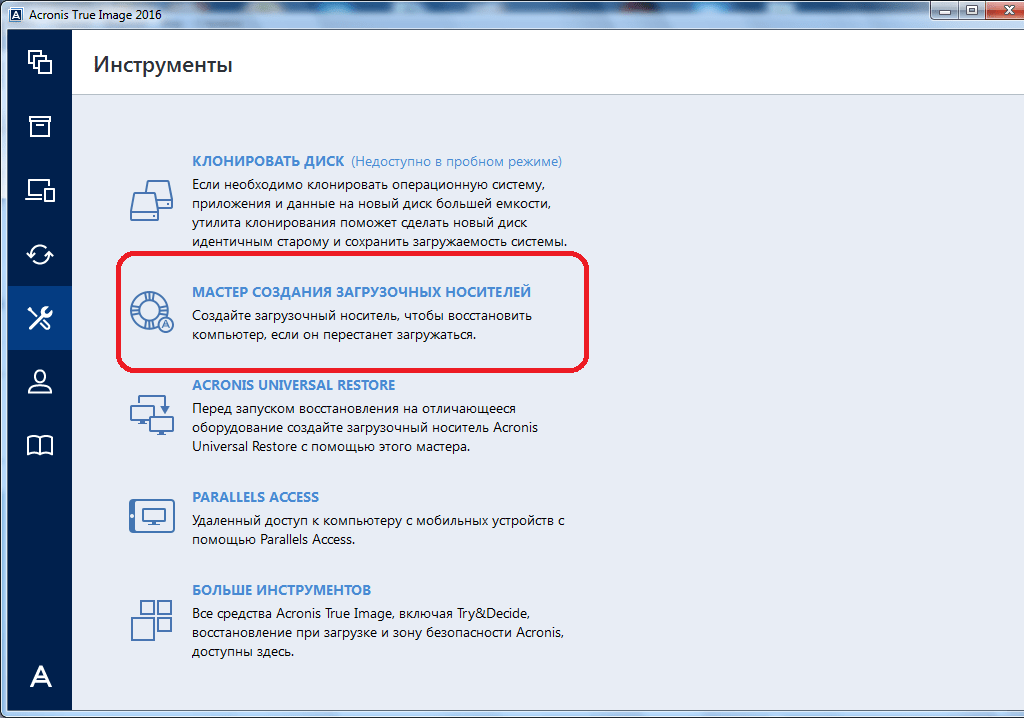Open ACRONIS UNIVERSAL RESTORE link
The height and width of the screenshot is (718, 1024).
293,385
